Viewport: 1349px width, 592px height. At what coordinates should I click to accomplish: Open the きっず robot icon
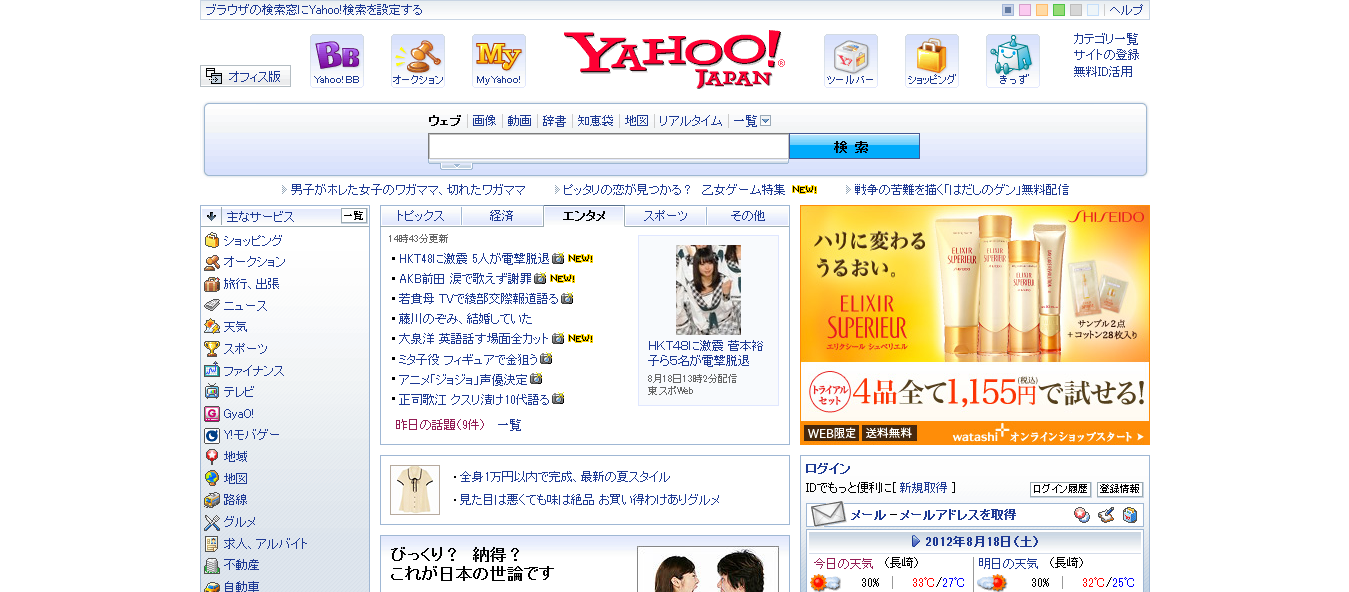(1013, 61)
